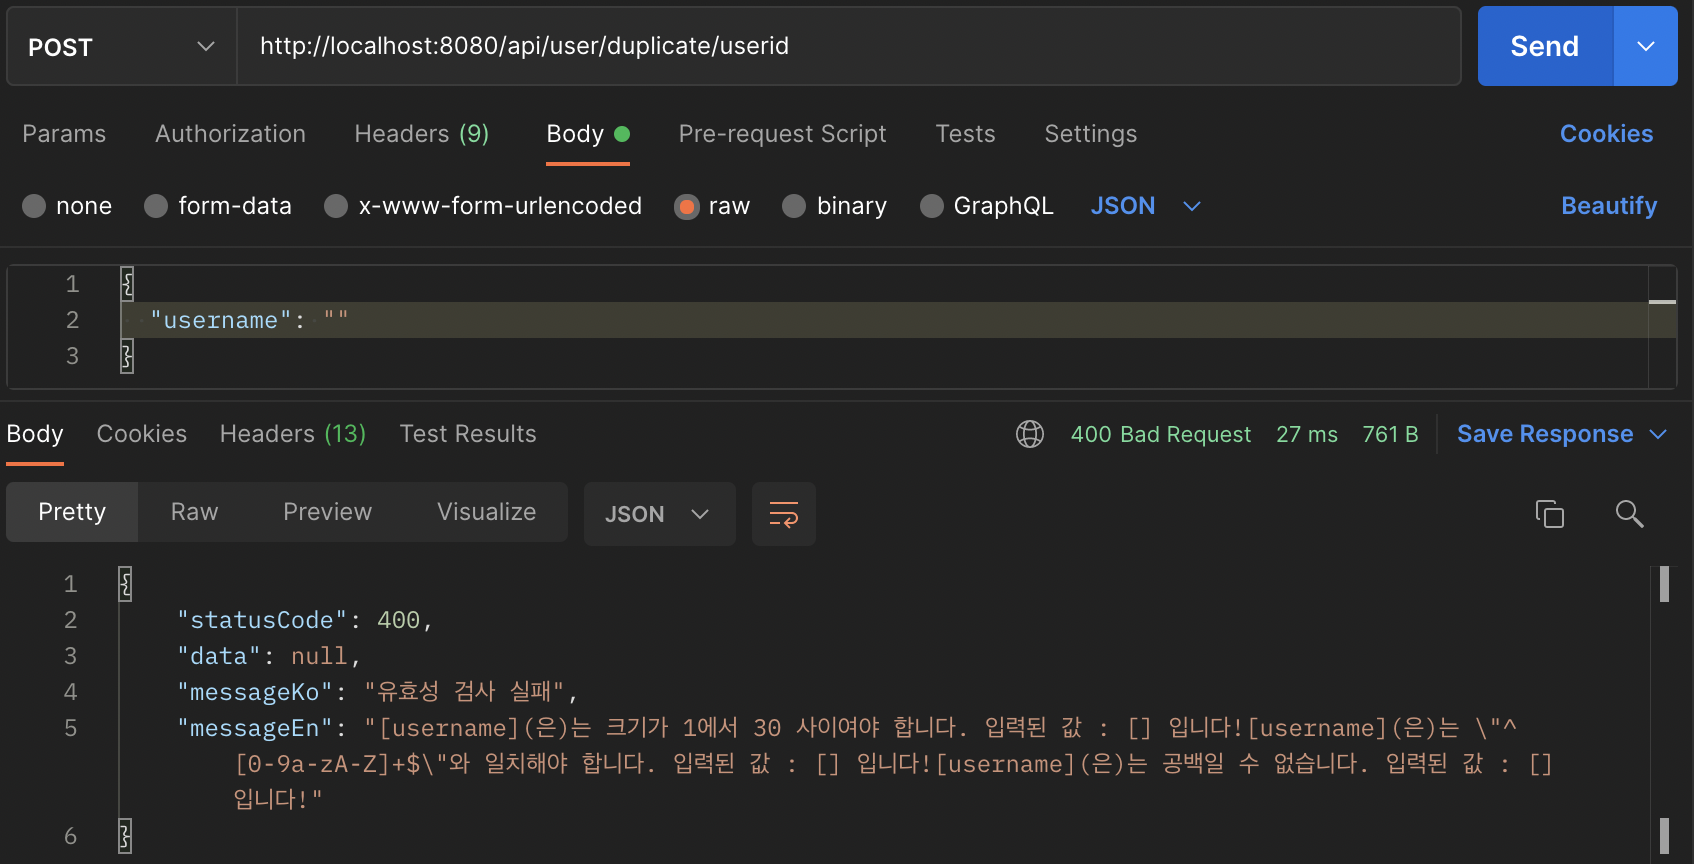Image resolution: width=1694 pixels, height=864 pixels.
Task: Click the Cookies link on the right
Action: tap(1606, 134)
